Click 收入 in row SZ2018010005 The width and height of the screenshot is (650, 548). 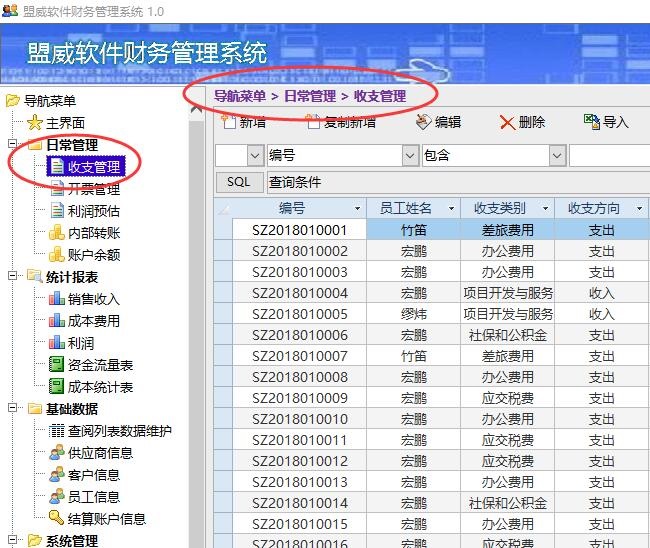[601, 314]
